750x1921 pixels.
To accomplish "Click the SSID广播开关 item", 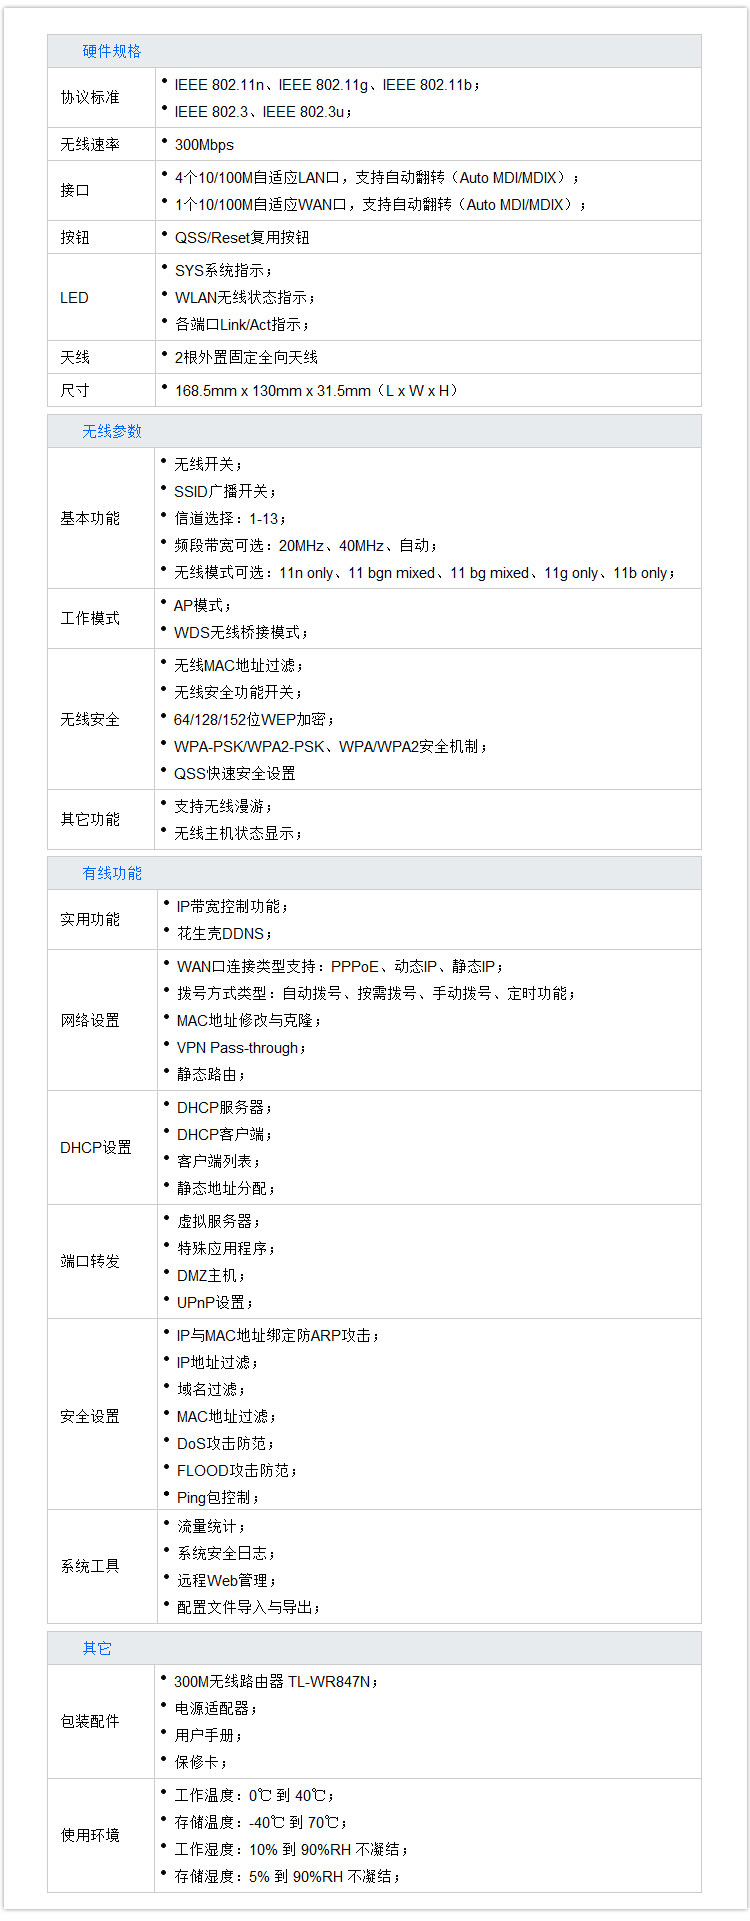I will tap(224, 491).
